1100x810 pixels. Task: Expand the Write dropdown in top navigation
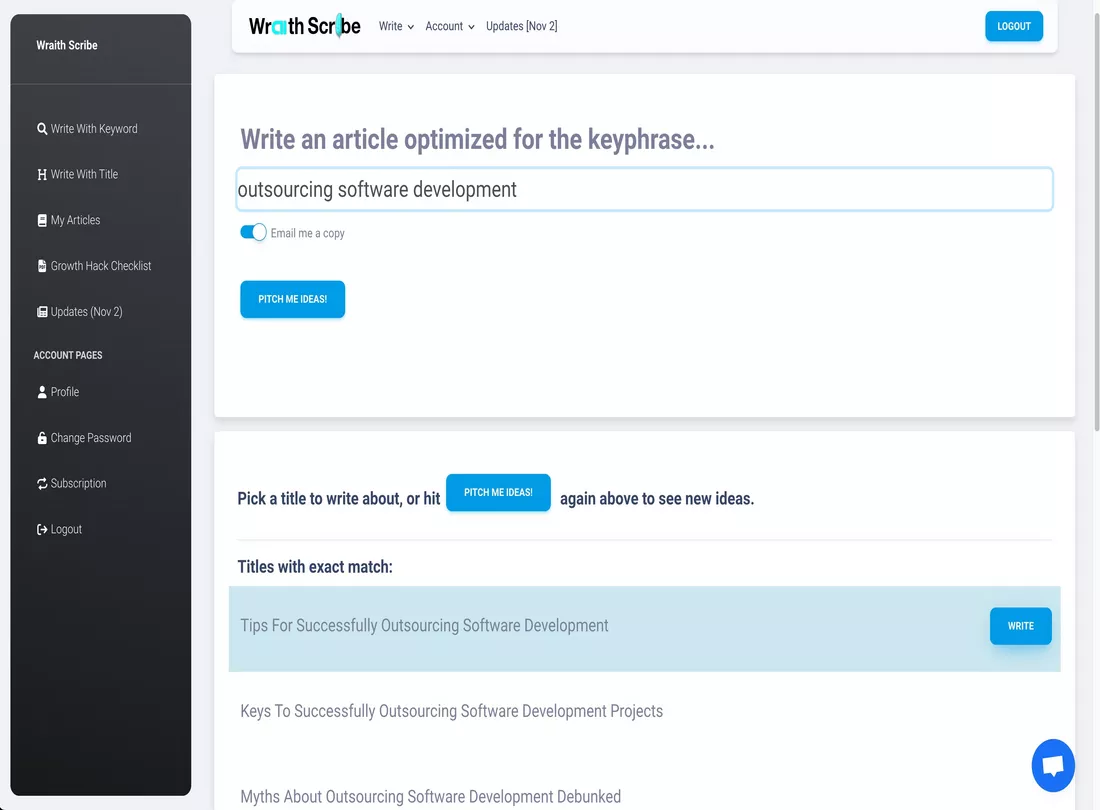(x=396, y=27)
